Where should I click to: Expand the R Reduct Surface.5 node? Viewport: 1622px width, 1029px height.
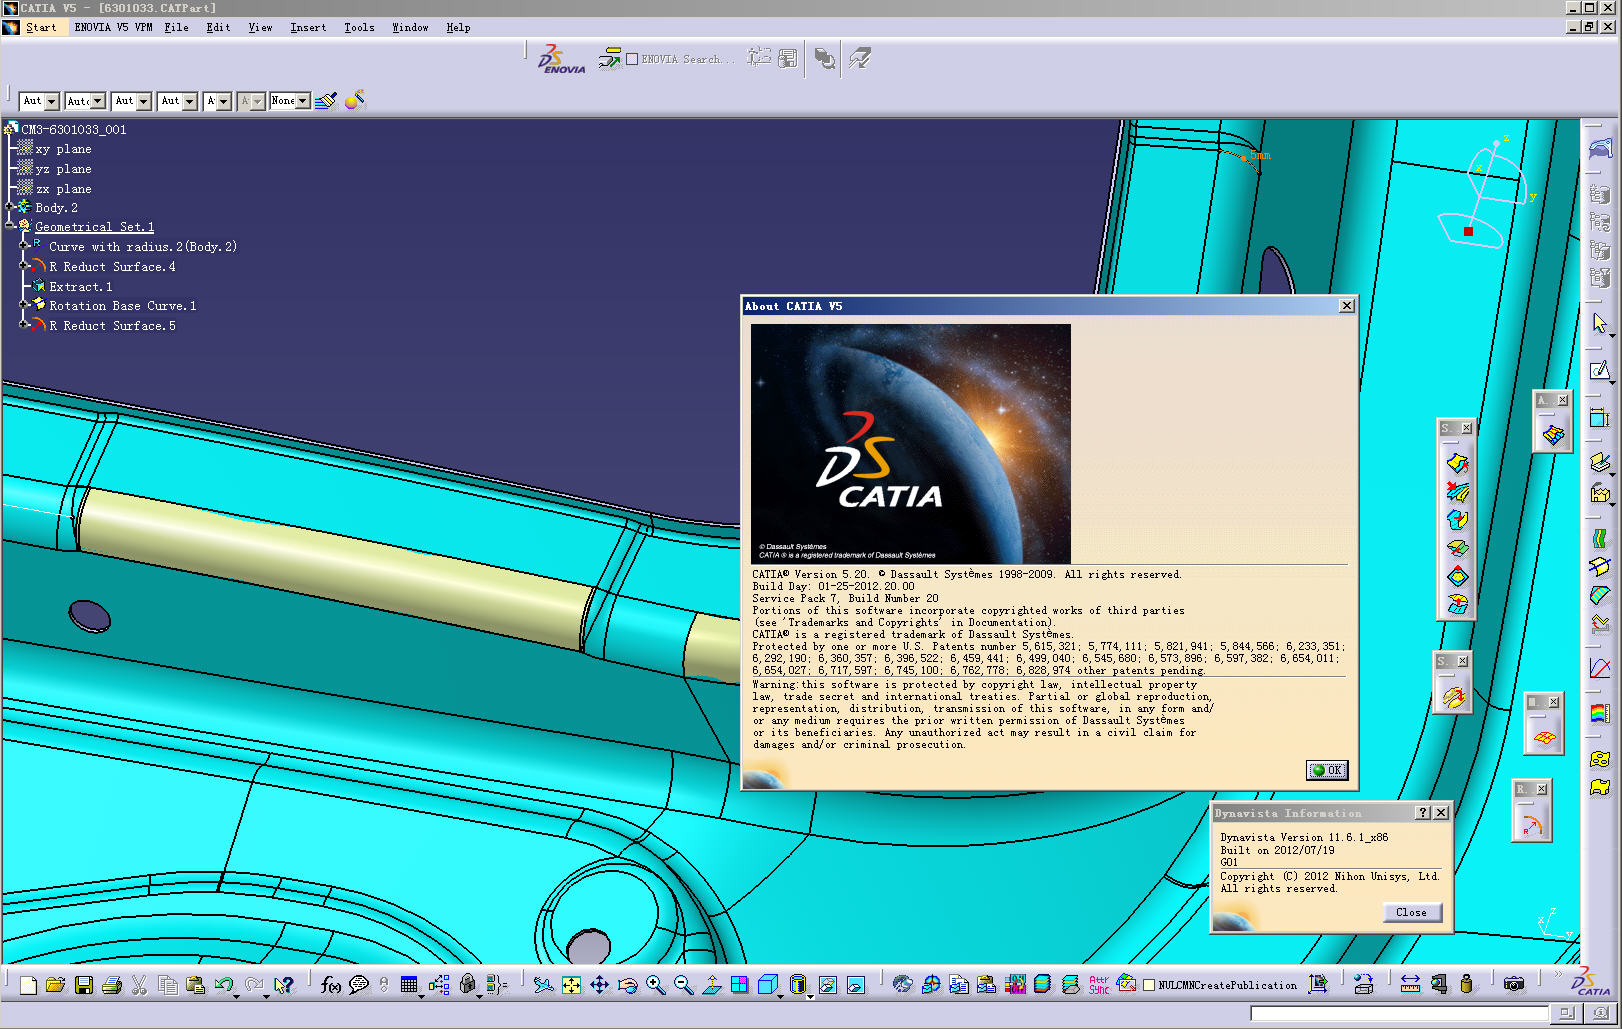[24, 326]
